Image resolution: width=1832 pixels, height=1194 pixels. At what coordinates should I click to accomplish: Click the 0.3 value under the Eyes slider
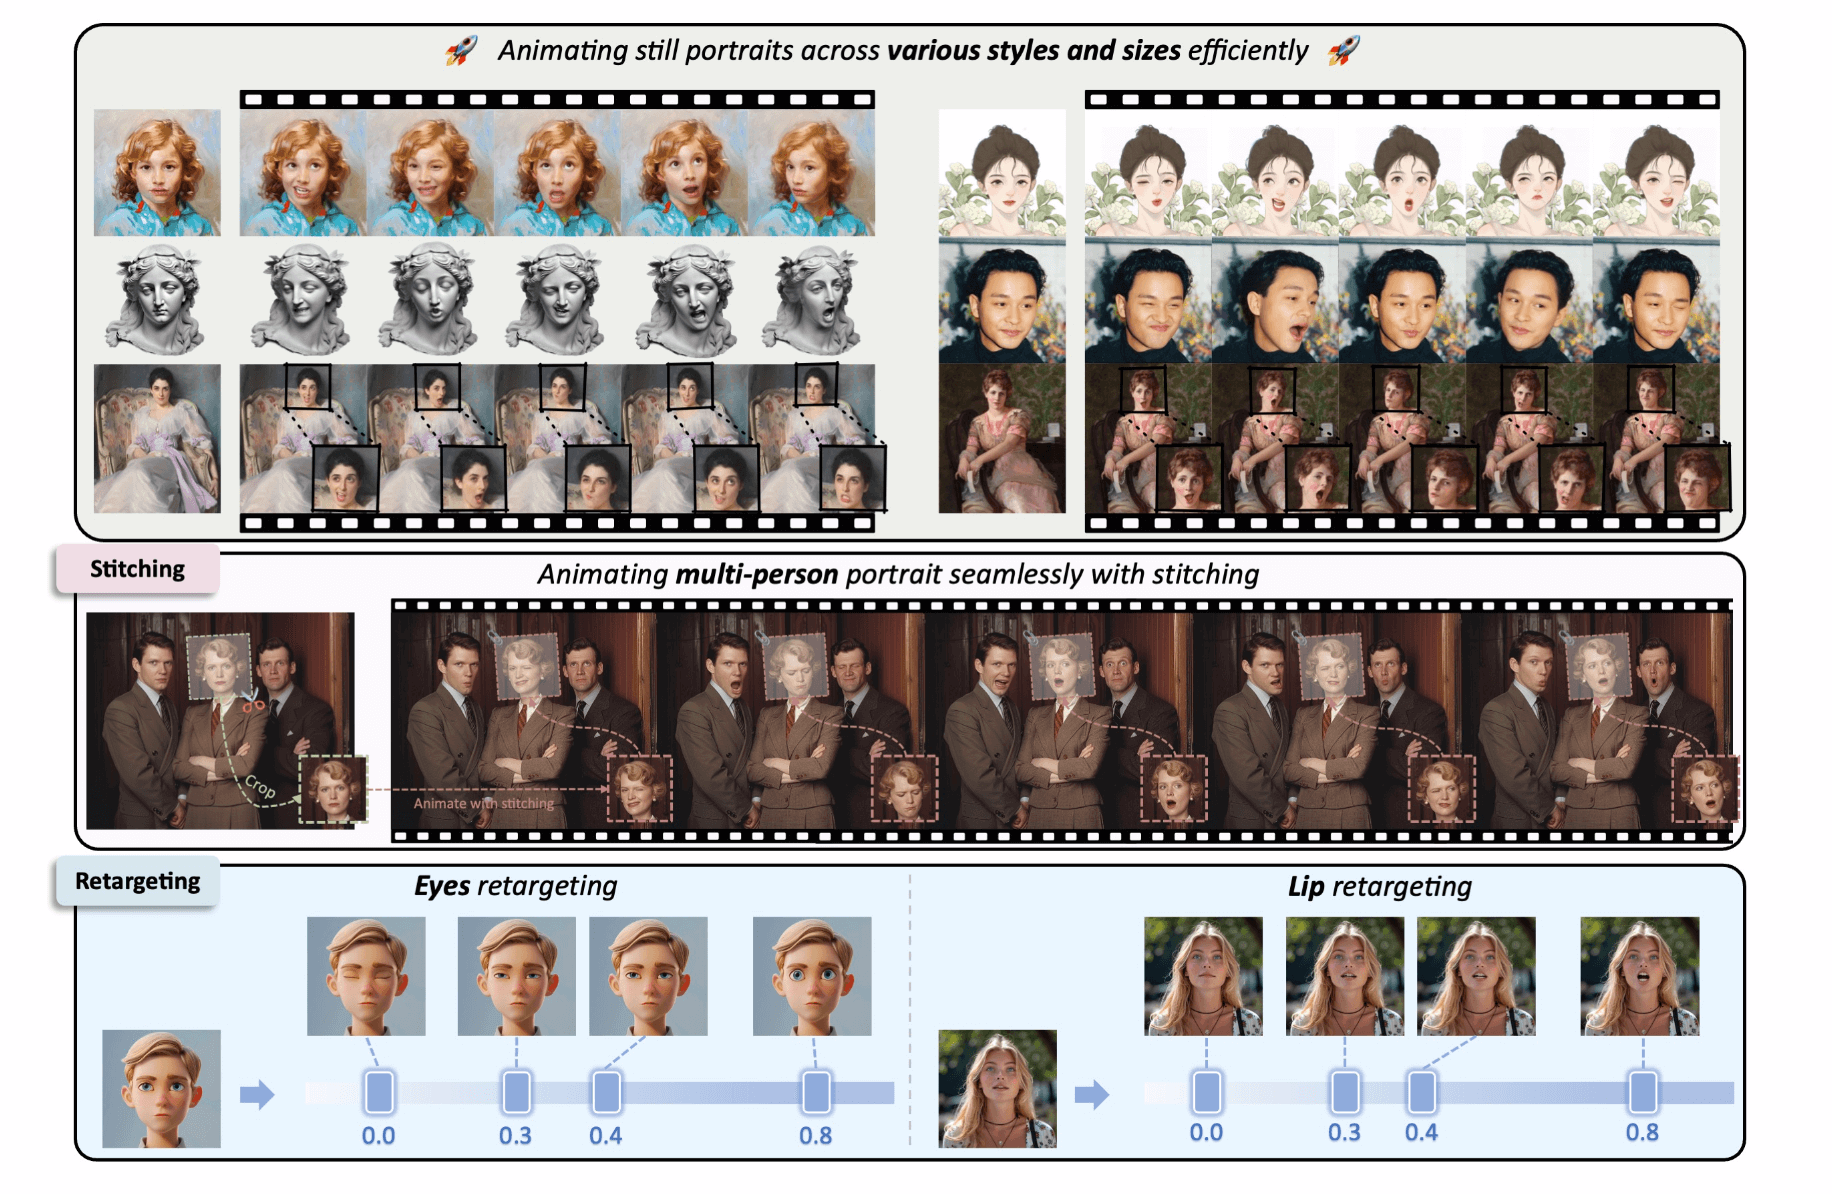(515, 1136)
